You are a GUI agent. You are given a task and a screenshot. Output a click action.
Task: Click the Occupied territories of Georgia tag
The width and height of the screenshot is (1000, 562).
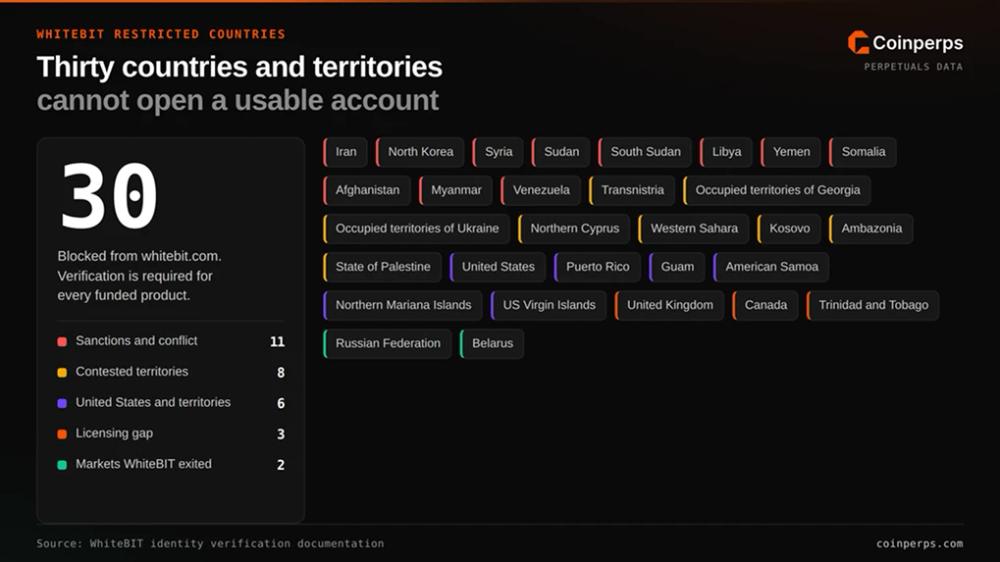point(777,190)
